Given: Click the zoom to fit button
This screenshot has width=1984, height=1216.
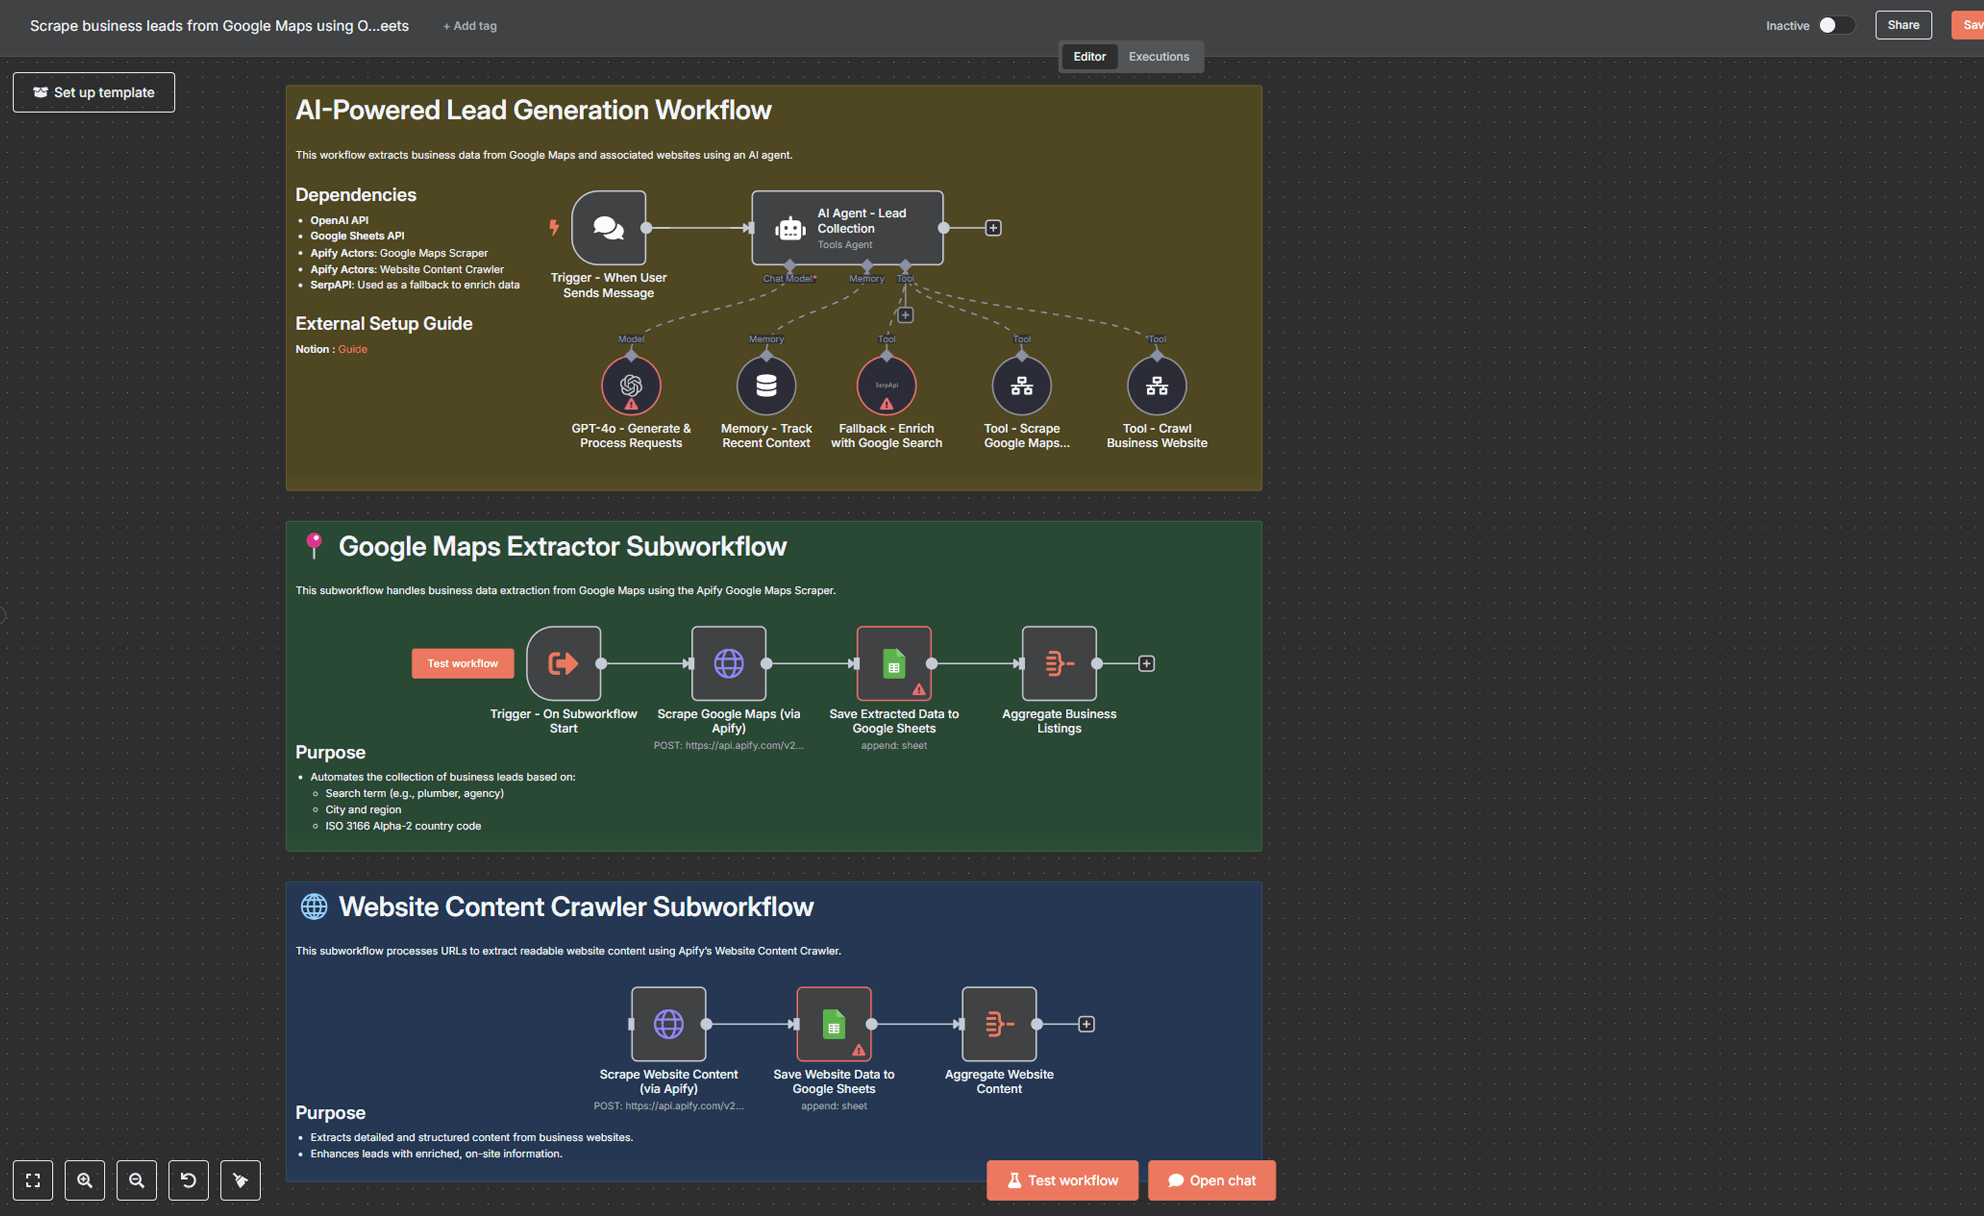Looking at the screenshot, I should click(33, 1181).
